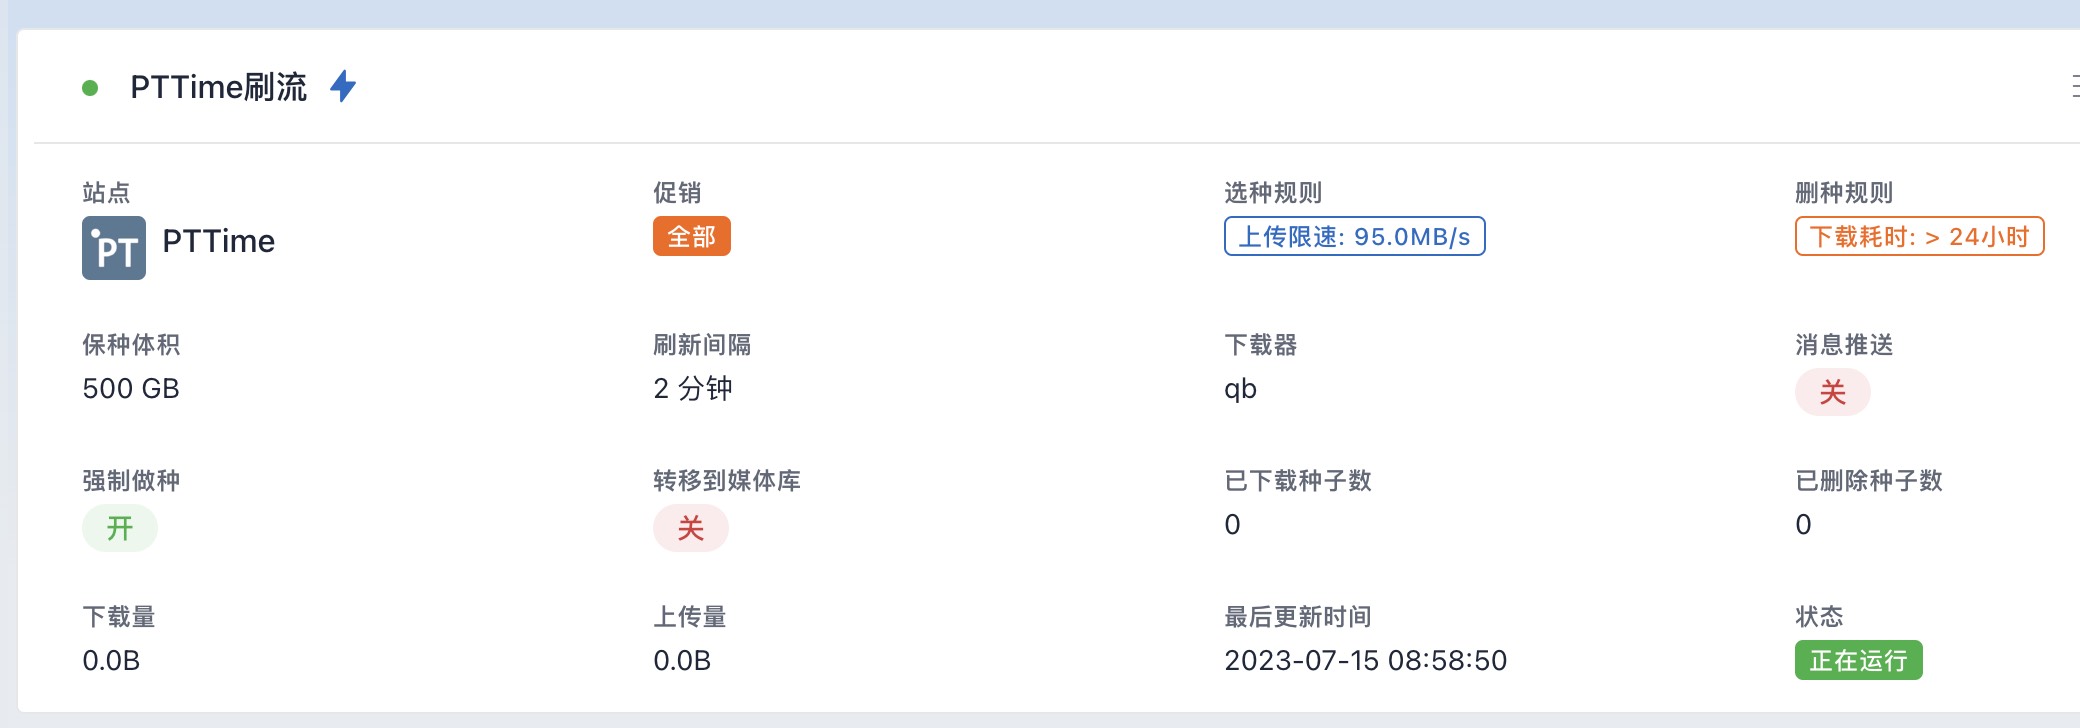2080x728 pixels.
Task: Click the 0.0B value under 上传量
Action: pyautogui.click(x=682, y=660)
